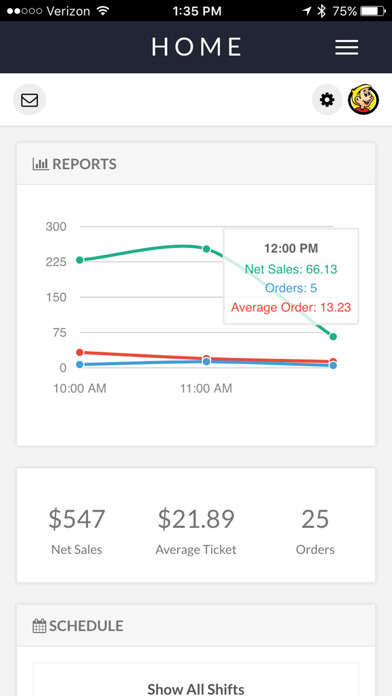Screen dimensions: 392x696
Task: Tap the Bluetooth status icon
Action: (x=321, y=11)
